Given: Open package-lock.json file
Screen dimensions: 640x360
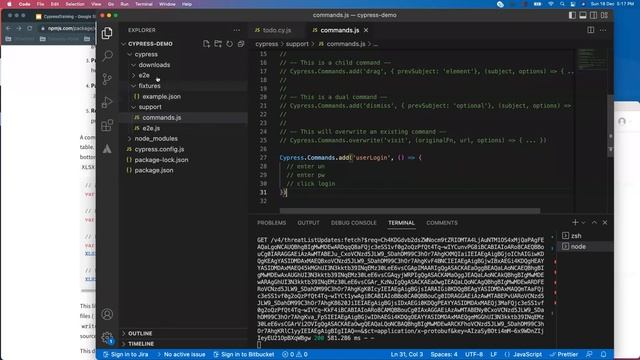Looking at the screenshot, I should coord(161,160).
